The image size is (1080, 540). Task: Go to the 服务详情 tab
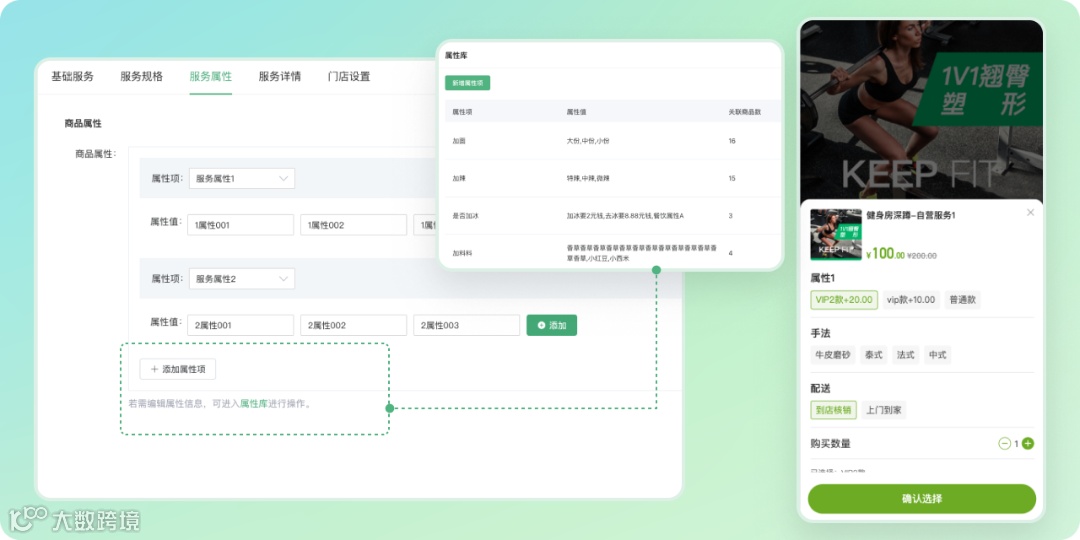click(x=280, y=76)
